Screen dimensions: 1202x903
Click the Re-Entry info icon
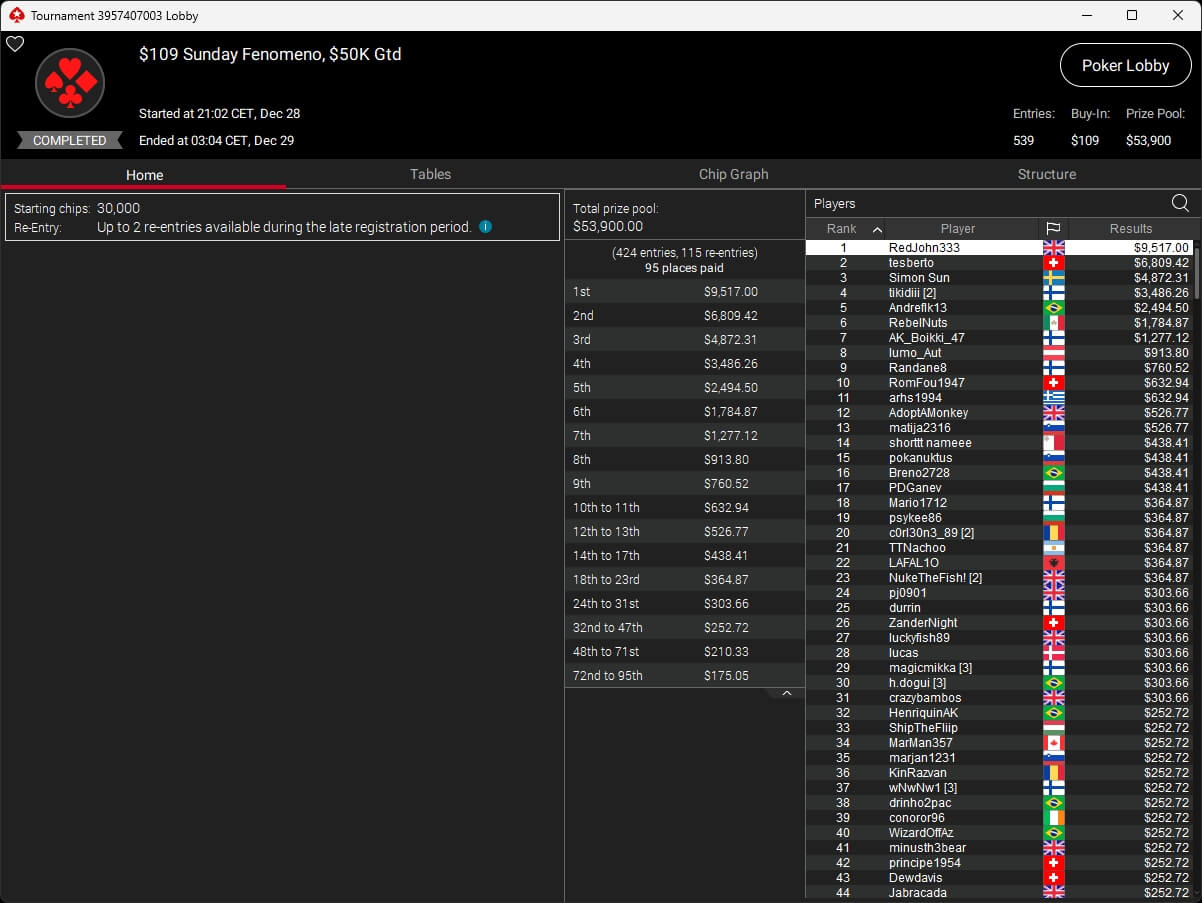[486, 227]
